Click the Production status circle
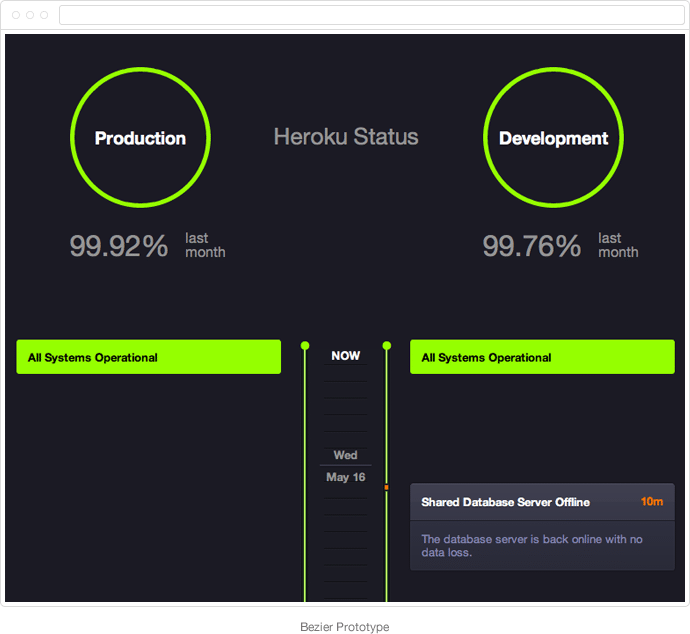 (x=140, y=138)
